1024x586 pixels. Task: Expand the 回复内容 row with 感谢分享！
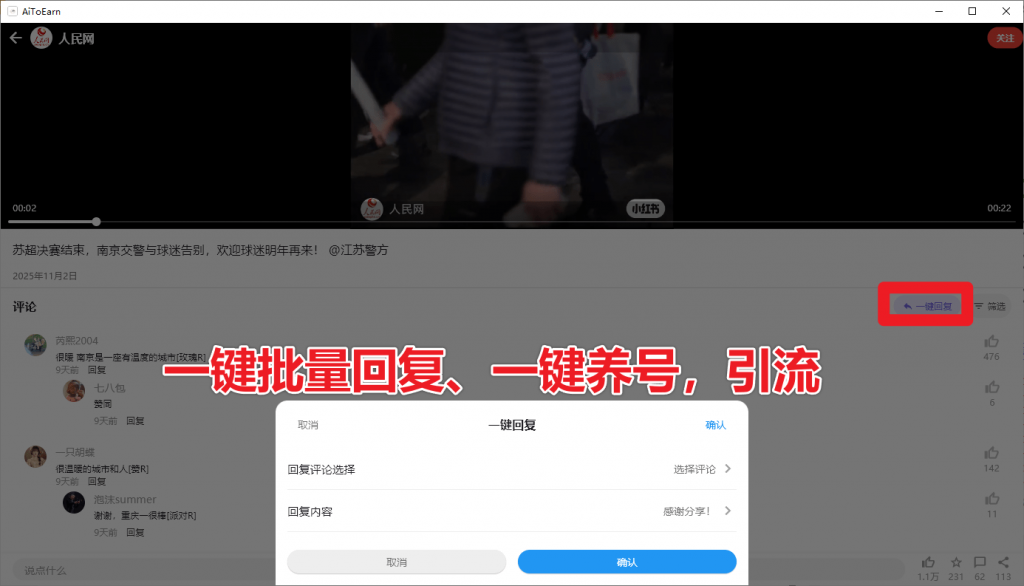(x=727, y=511)
